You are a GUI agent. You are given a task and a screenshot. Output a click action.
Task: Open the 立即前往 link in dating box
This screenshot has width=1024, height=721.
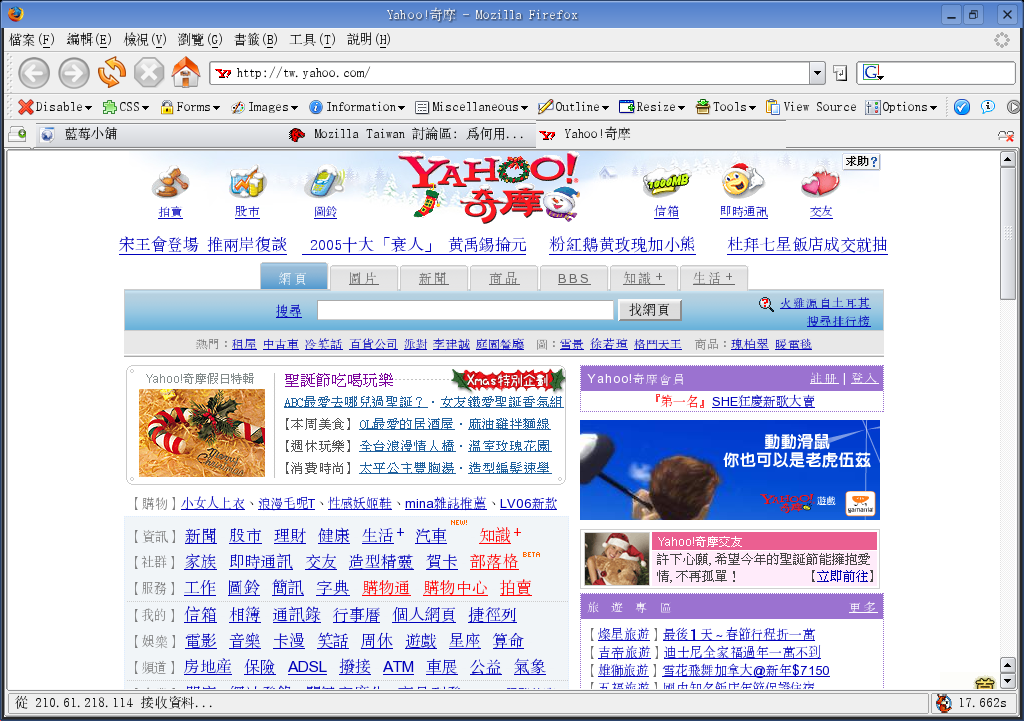(842, 576)
